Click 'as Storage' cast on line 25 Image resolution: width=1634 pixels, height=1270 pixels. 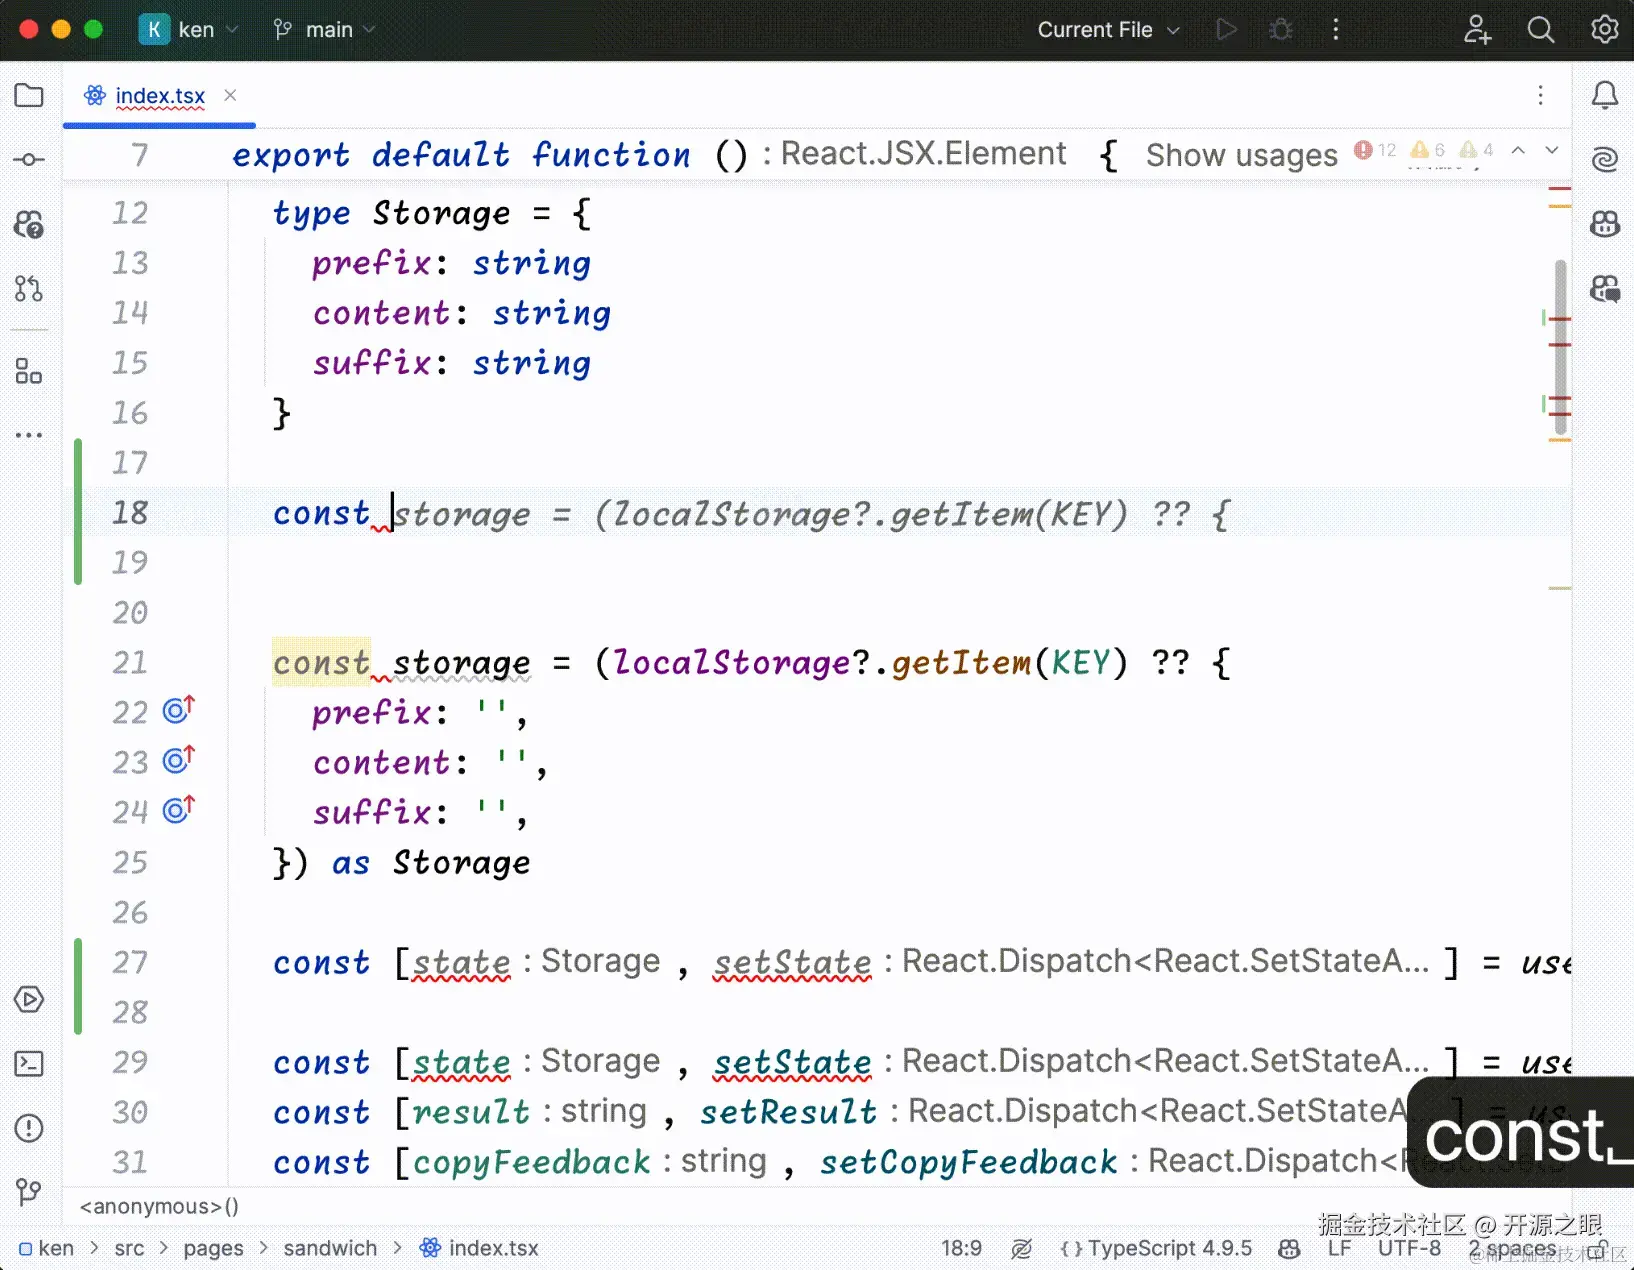click(431, 863)
